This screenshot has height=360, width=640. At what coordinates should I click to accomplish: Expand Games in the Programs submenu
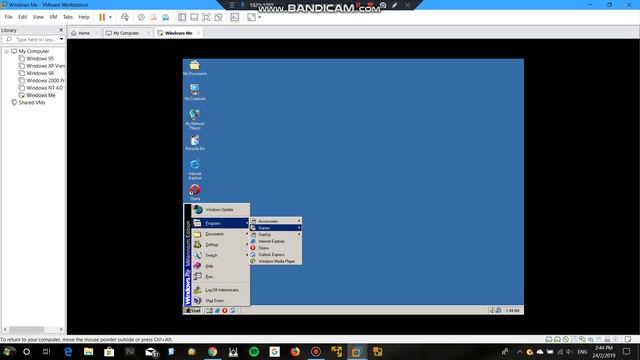276,228
